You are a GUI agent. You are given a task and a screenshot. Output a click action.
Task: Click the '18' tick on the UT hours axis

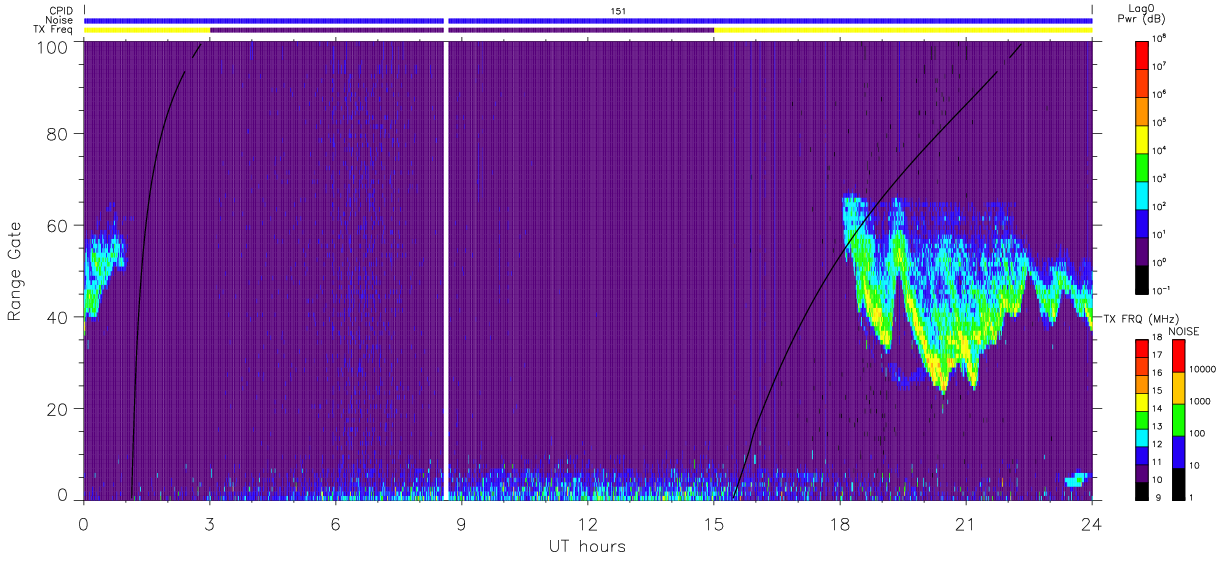pyautogui.click(x=839, y=523)
